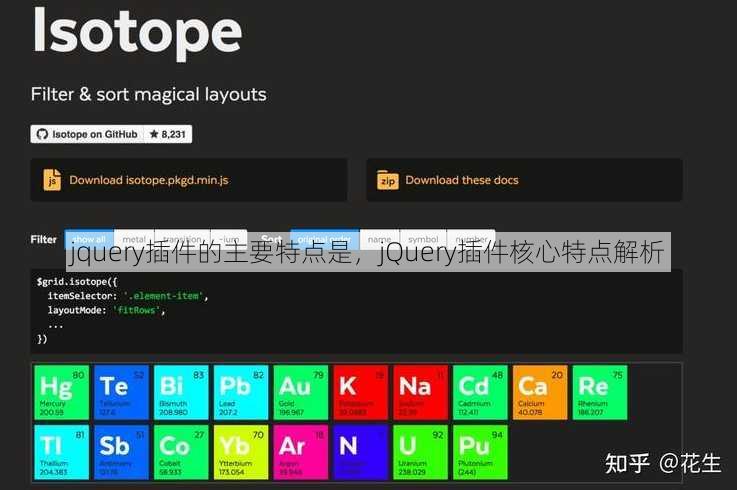This screenshot has height=490, width=737.
Task: Click the Pu Plutonium tile
Action: click(x=480, y=452)
